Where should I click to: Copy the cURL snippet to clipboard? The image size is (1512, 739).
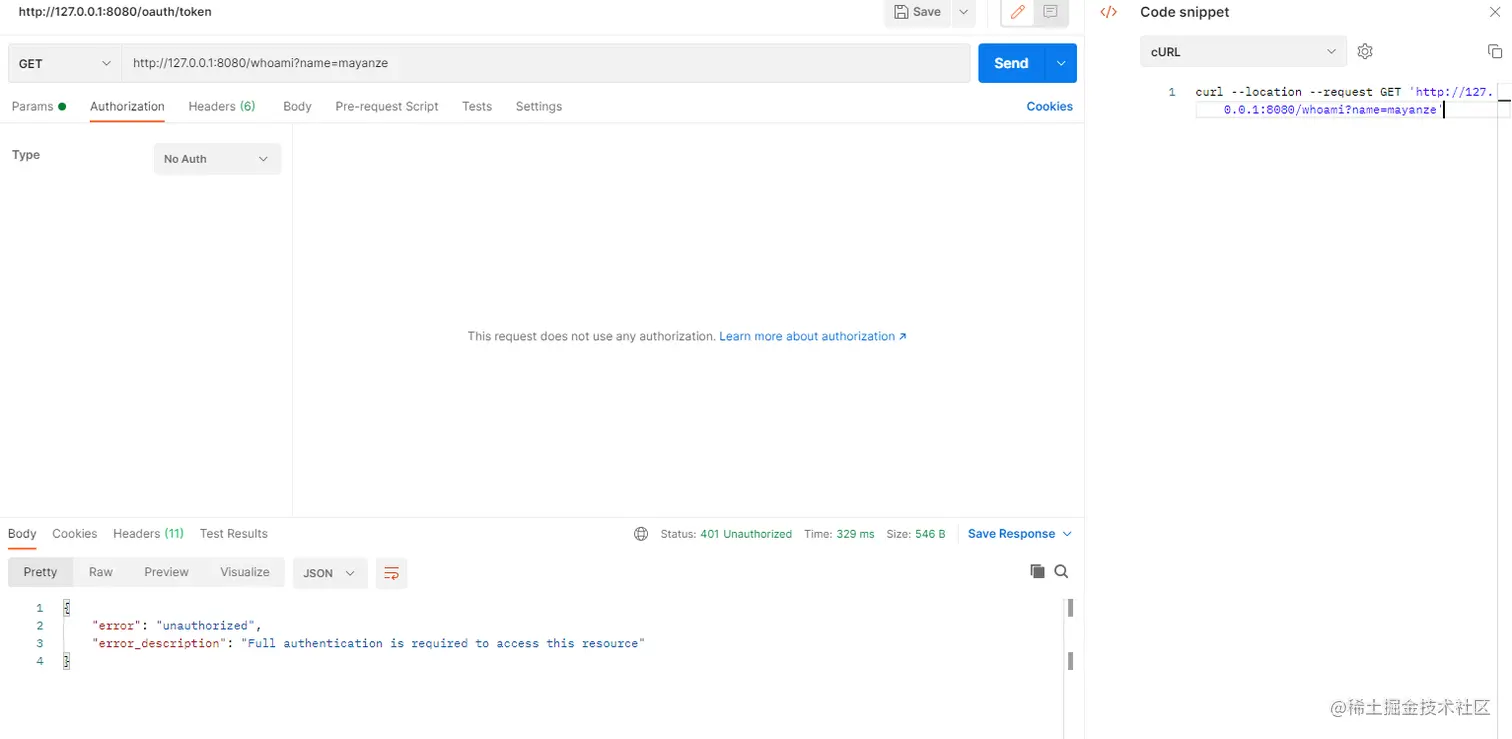[1495, 51]
